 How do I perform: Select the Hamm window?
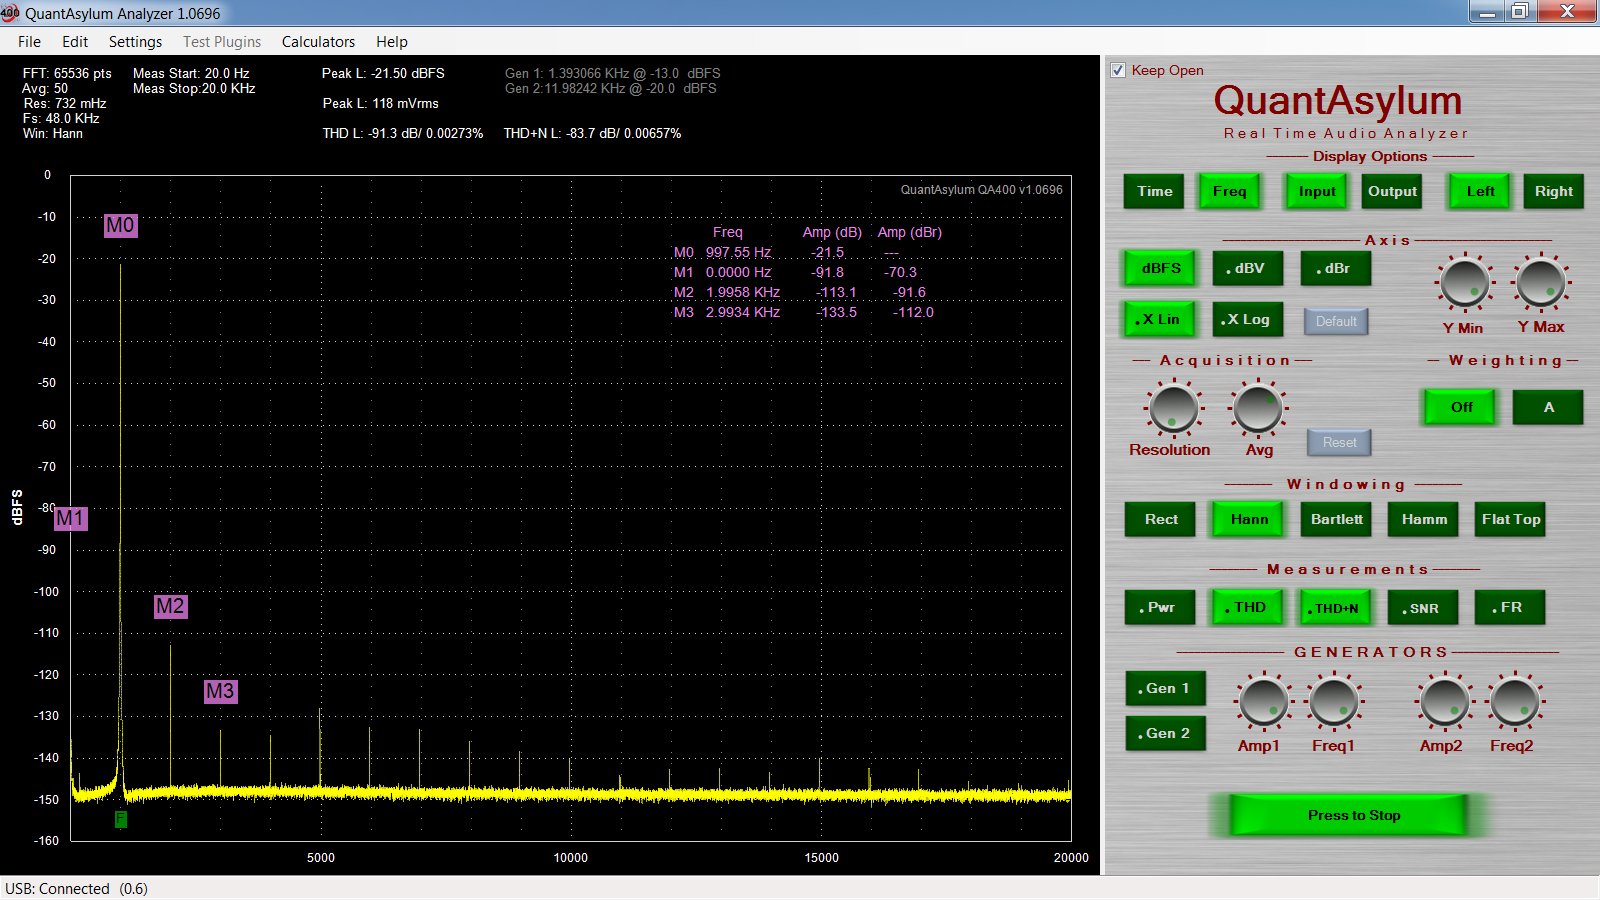1424,519
